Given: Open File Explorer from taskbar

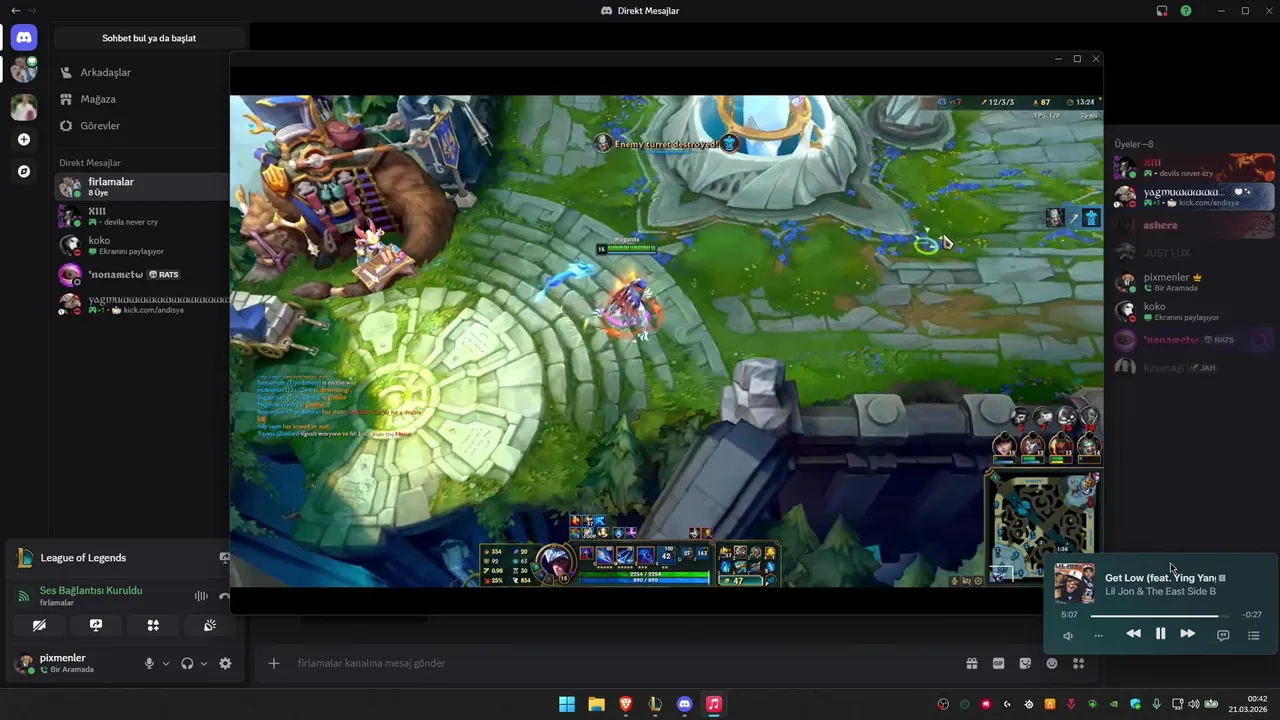Looking at the screenshot, I should 596,704.
